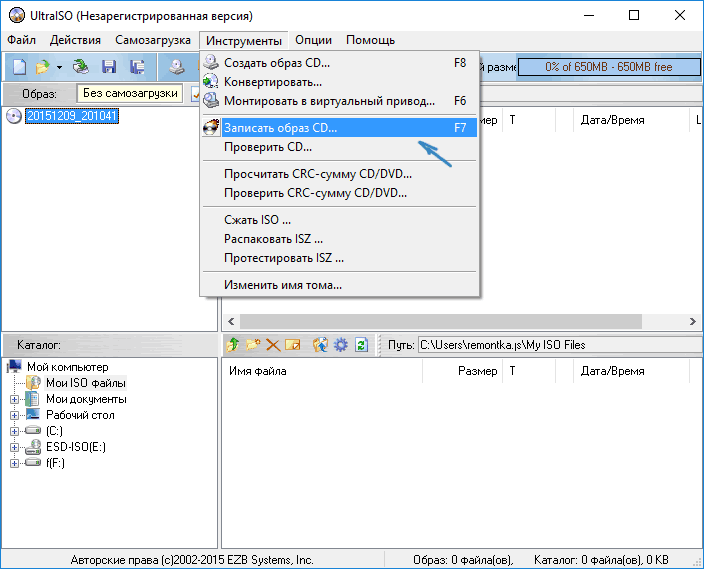The image size is (704, 569).
Task: Click the Создать образ CD drive icon in menu
Action: [211, 62]
